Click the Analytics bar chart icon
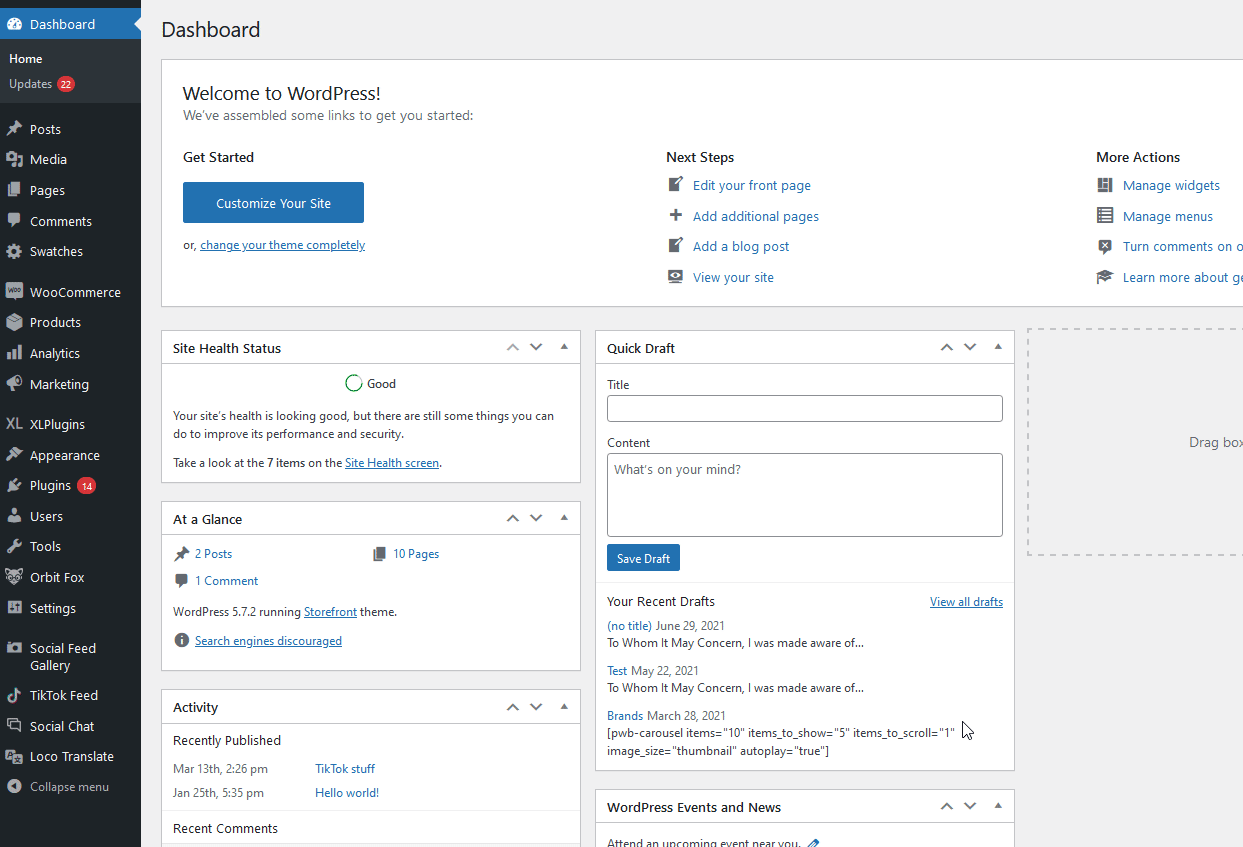Viewport: 1243px width, 847px height. tap(14, 353)
